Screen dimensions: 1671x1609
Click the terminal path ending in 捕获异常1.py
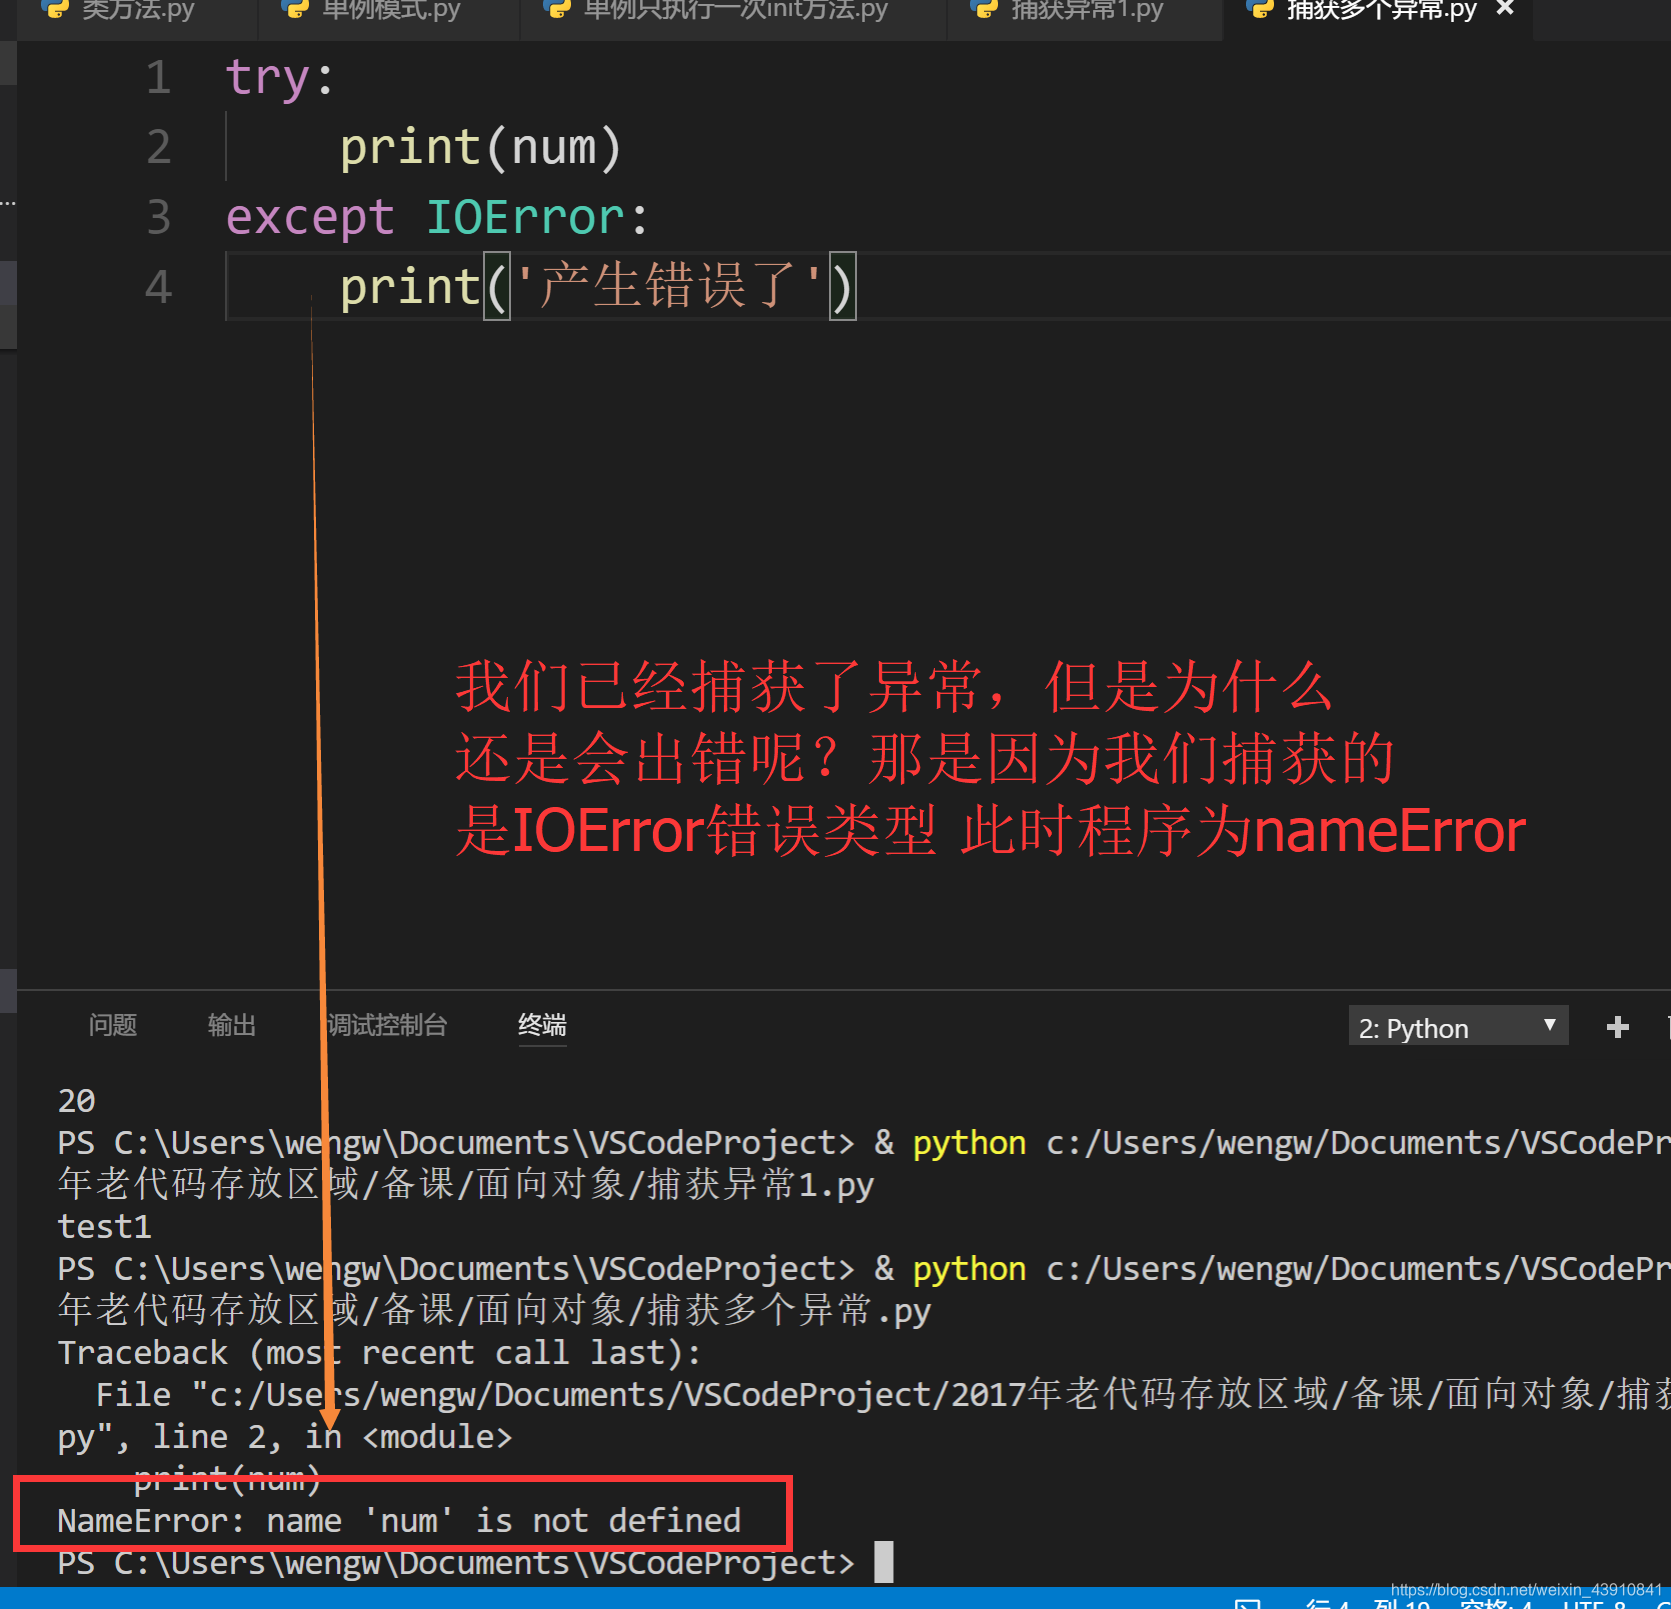tap(466, 1185)
